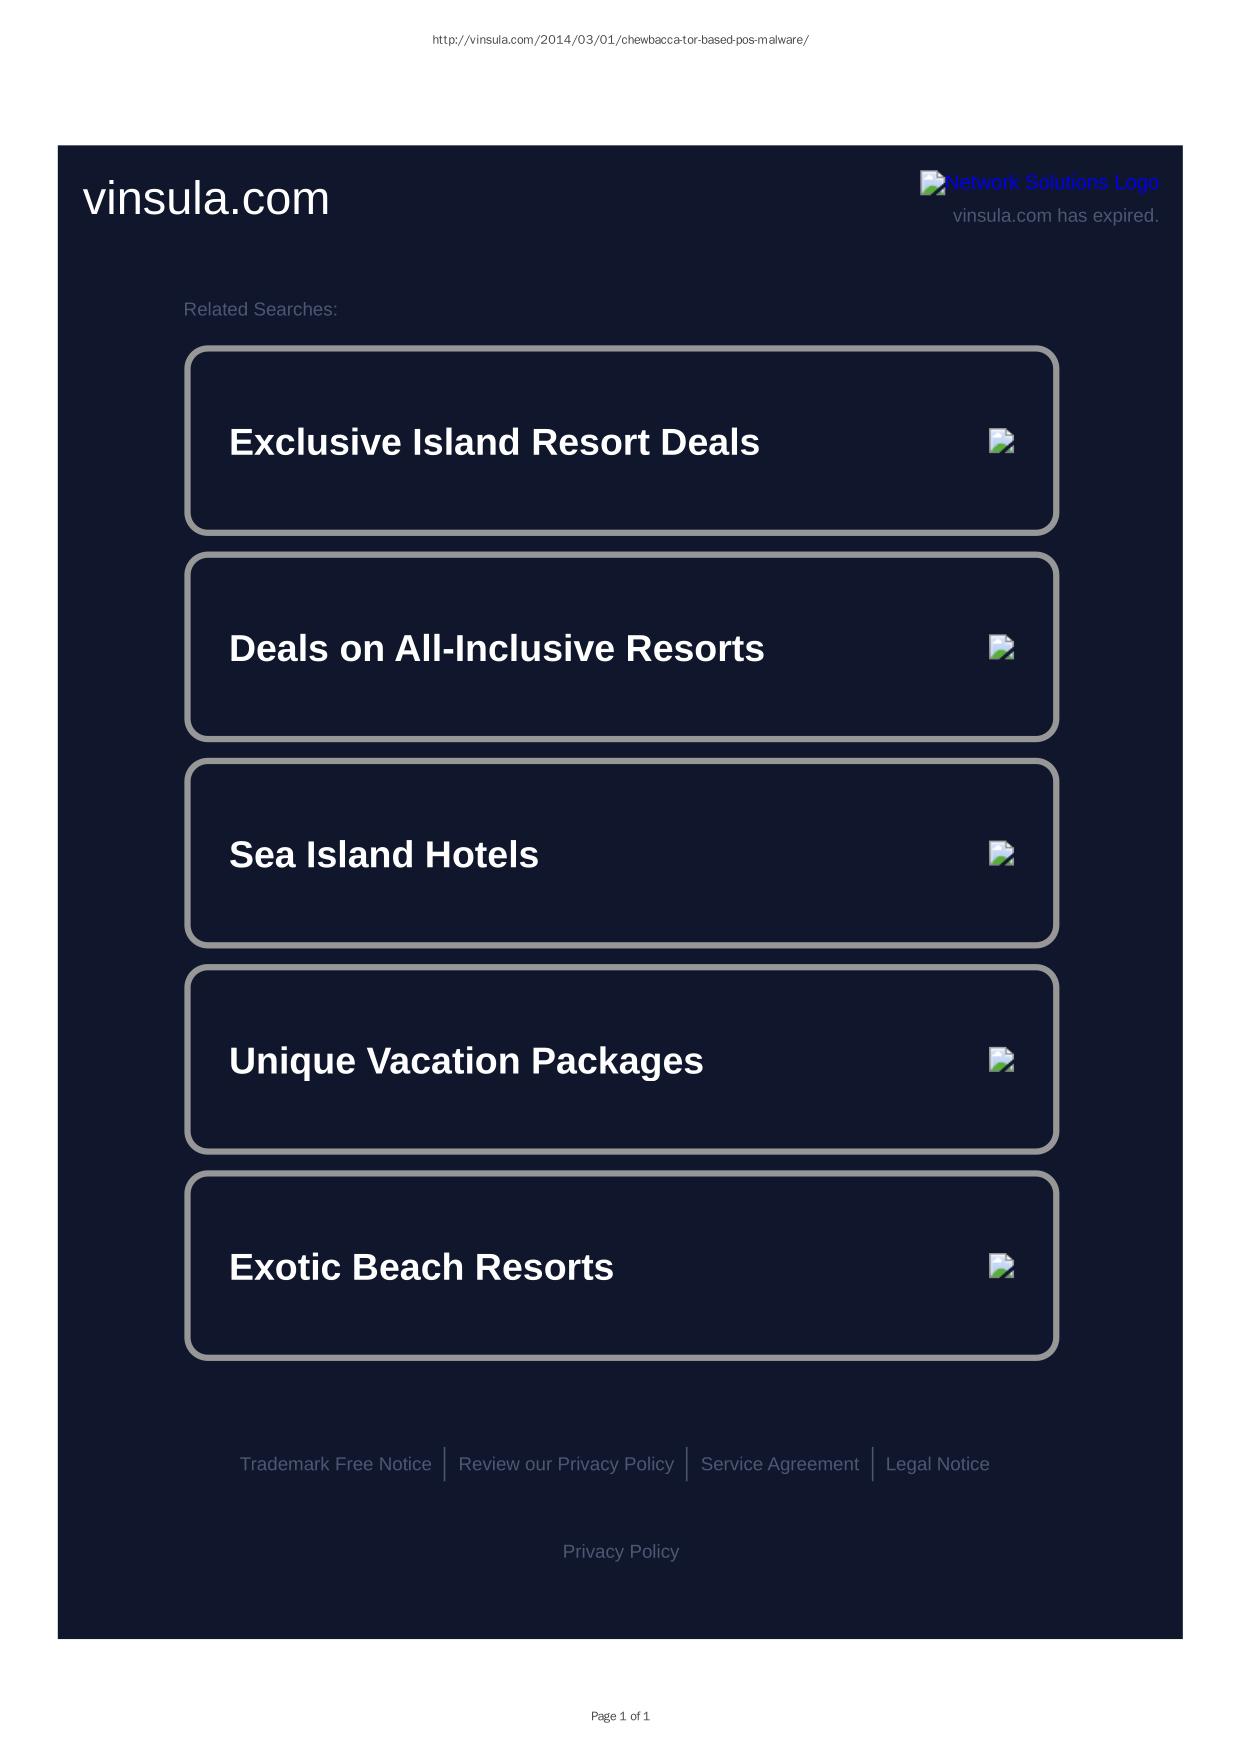Viewport: 1242px width, 1756px height.
Task: Click the page URL at top
Action: pyautogui.click(x=620, y=40)
